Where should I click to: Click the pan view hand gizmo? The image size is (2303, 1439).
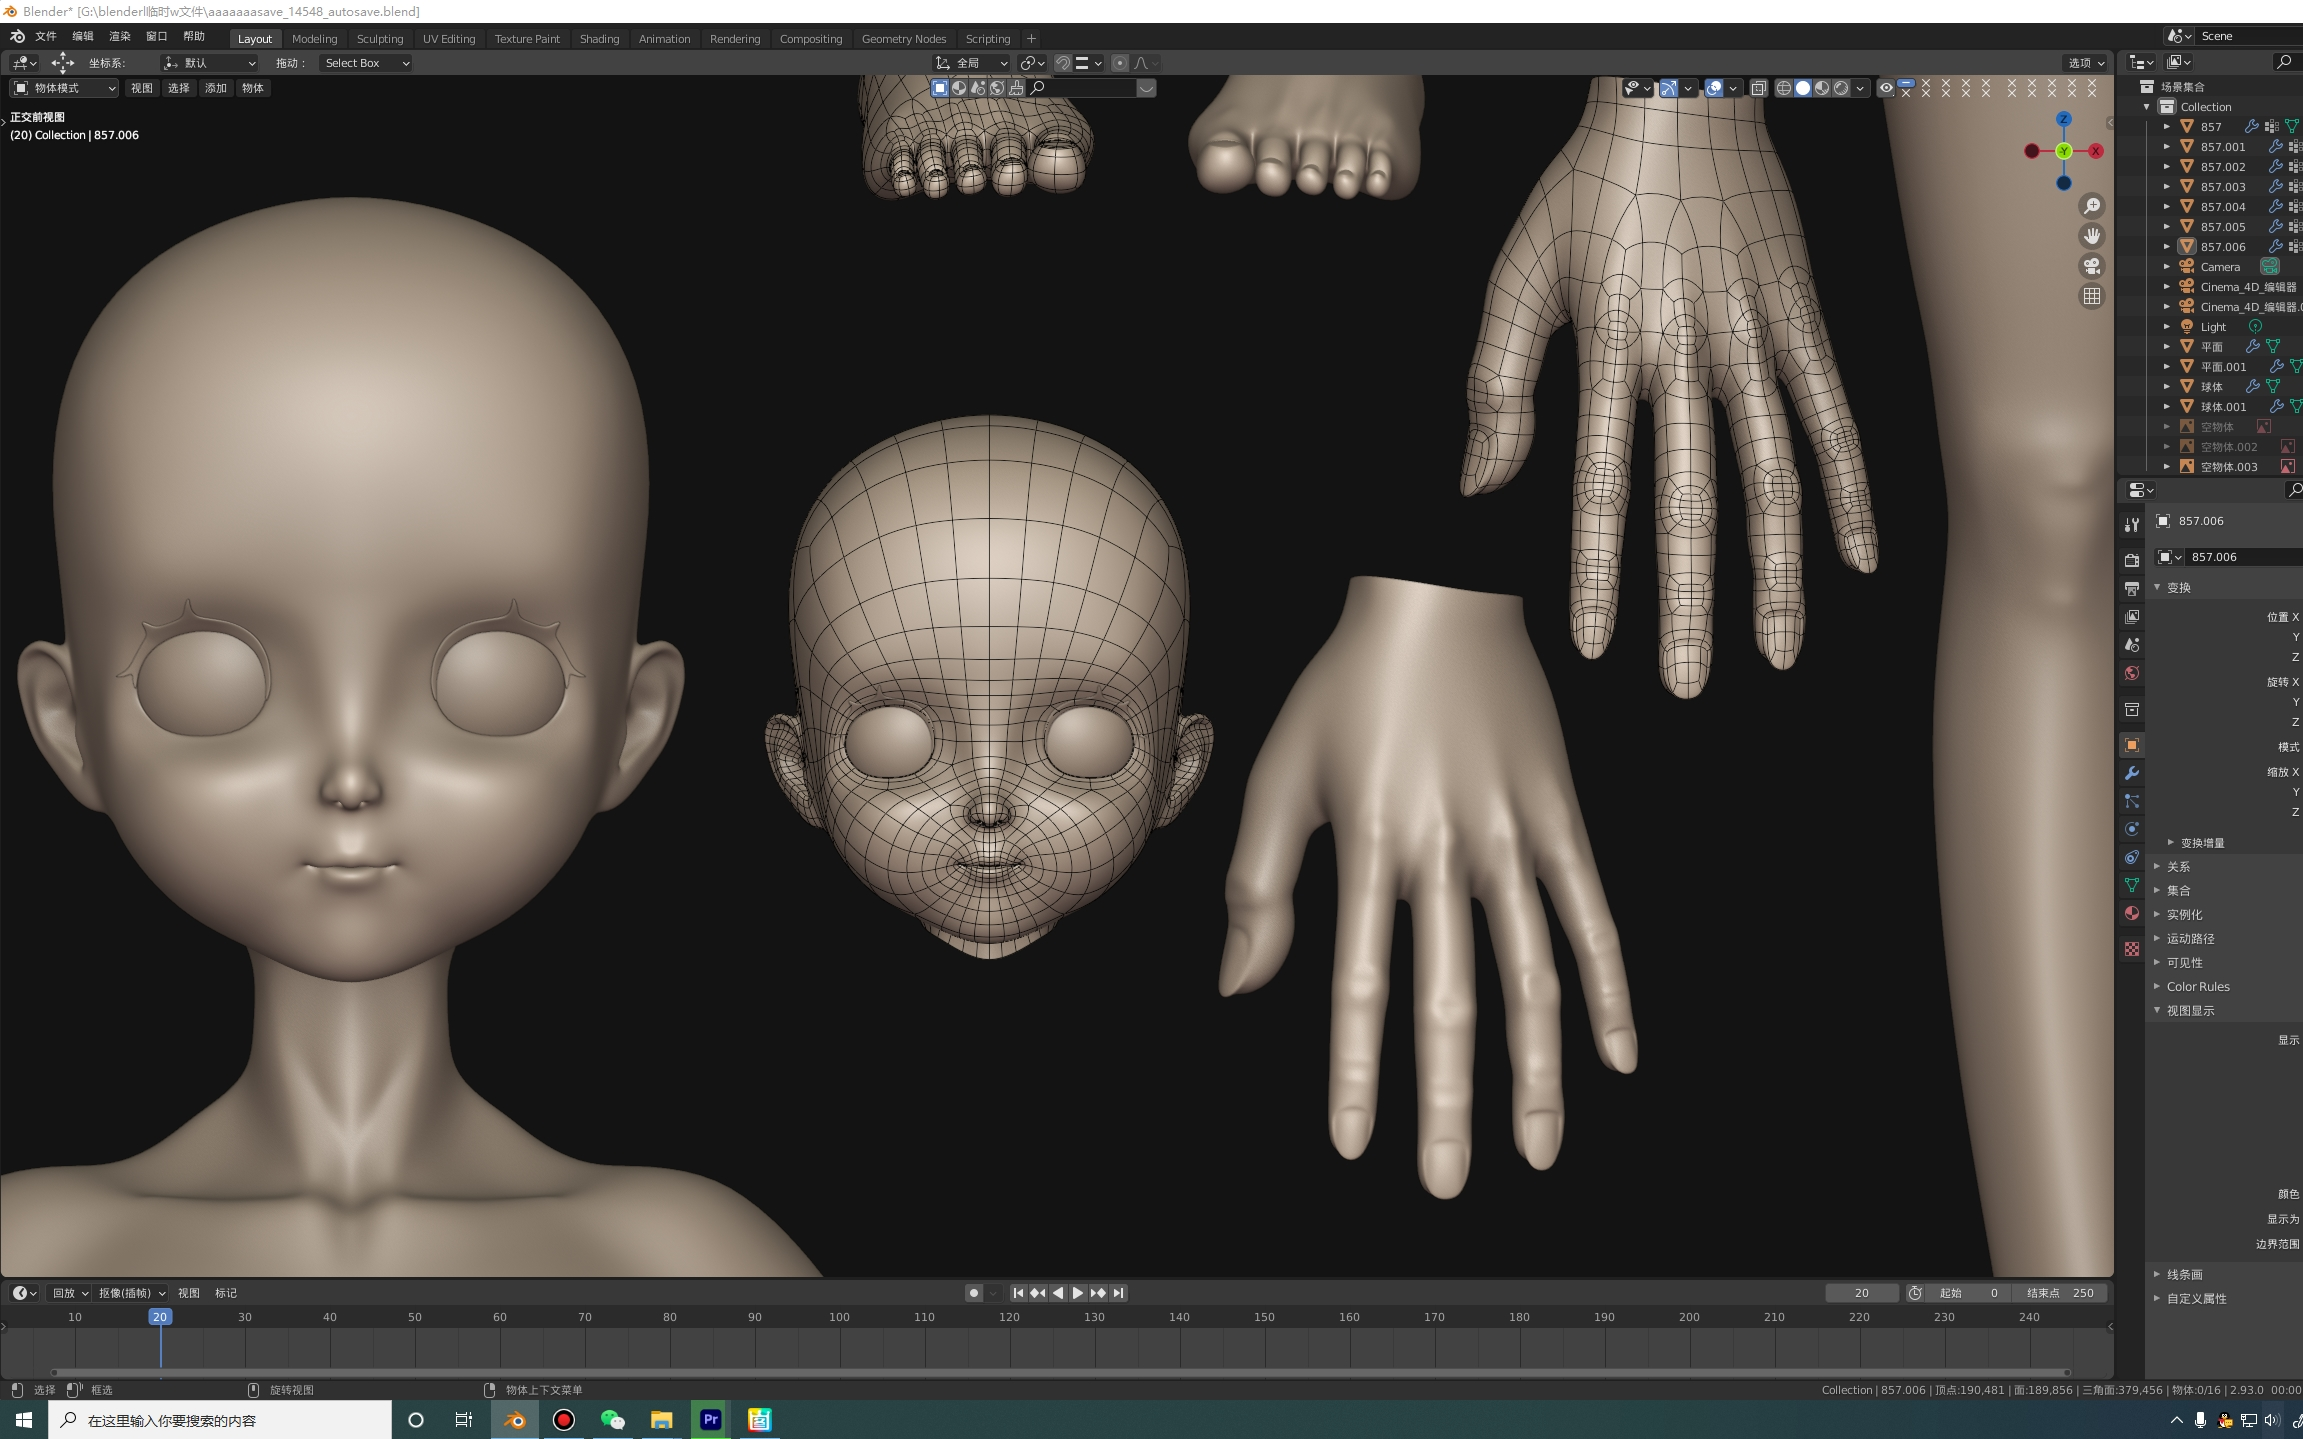pos(2091,236)
